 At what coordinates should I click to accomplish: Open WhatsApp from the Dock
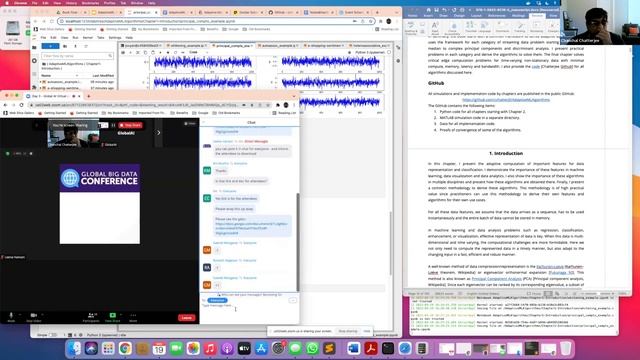(312, 349)
